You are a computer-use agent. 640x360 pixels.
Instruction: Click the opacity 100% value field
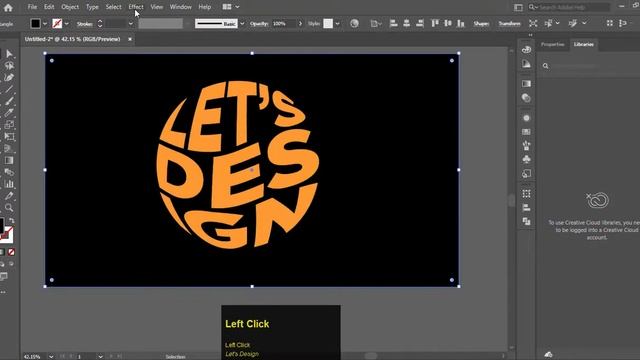click(284, 24)
